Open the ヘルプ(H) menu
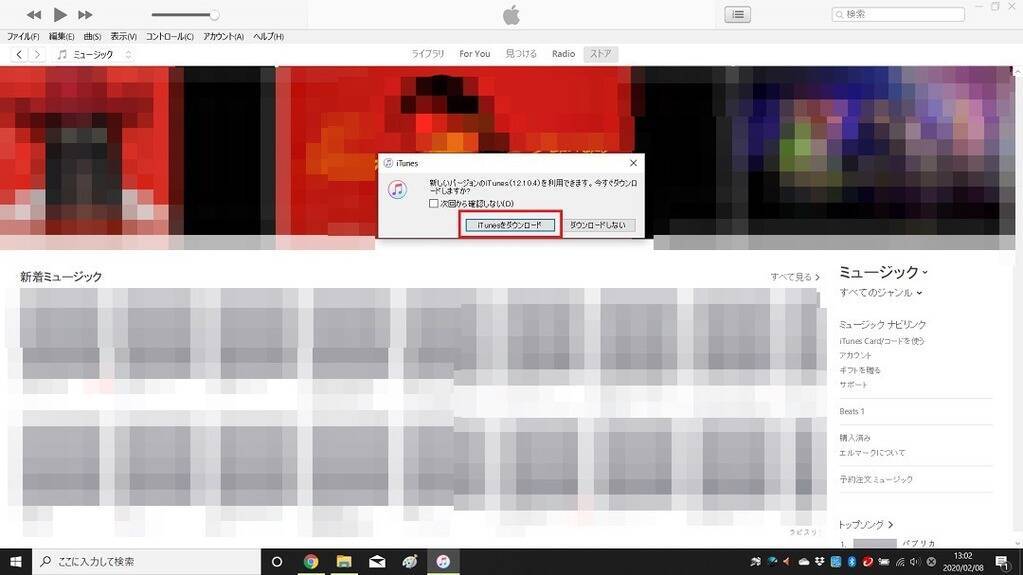This screenshot has height=575, width=1023. [x=268, y=37]
